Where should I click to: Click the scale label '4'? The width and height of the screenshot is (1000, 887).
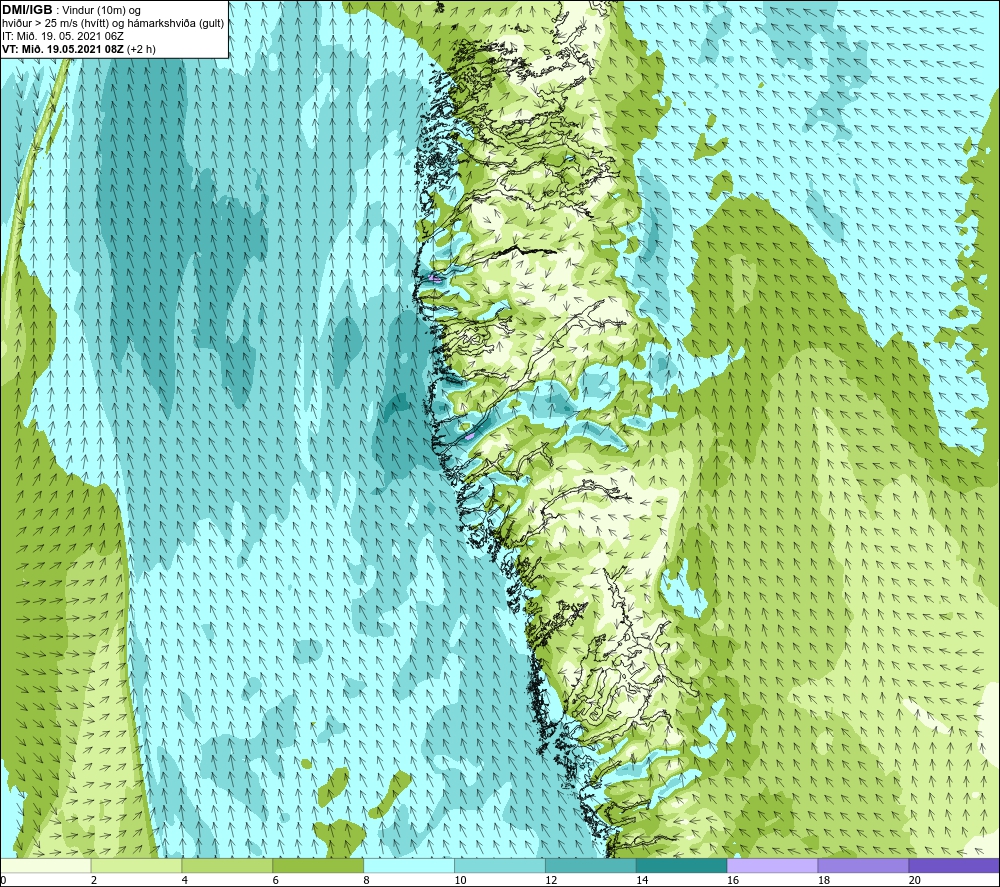tap(184, 881)
